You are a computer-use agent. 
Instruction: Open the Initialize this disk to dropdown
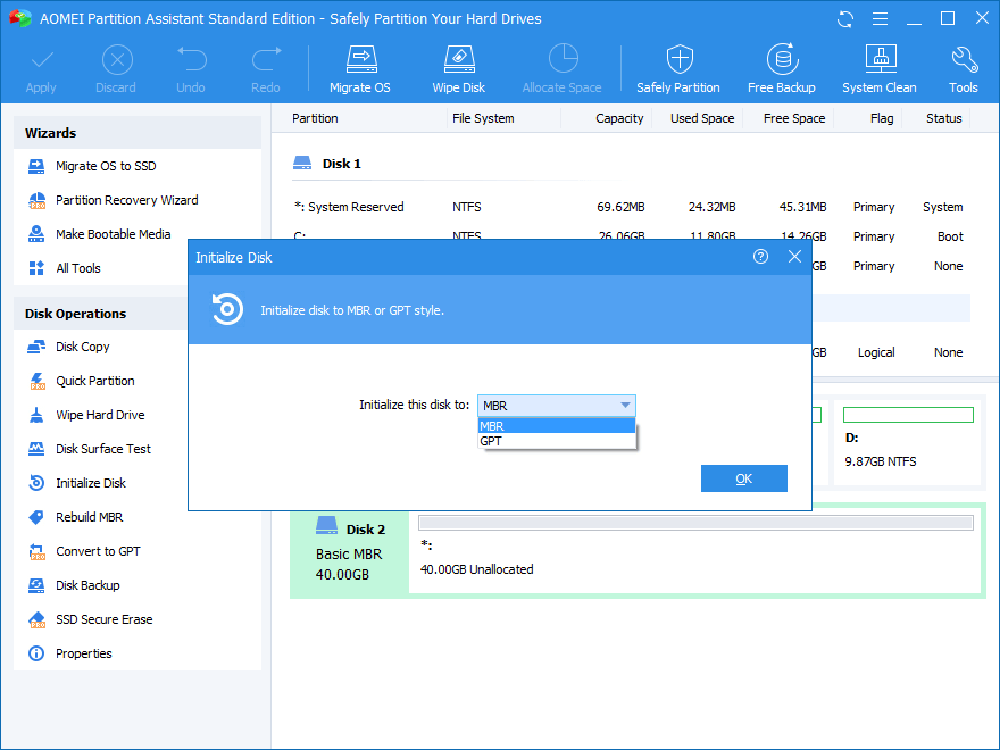pyautogui.click(x=556, y=406)
